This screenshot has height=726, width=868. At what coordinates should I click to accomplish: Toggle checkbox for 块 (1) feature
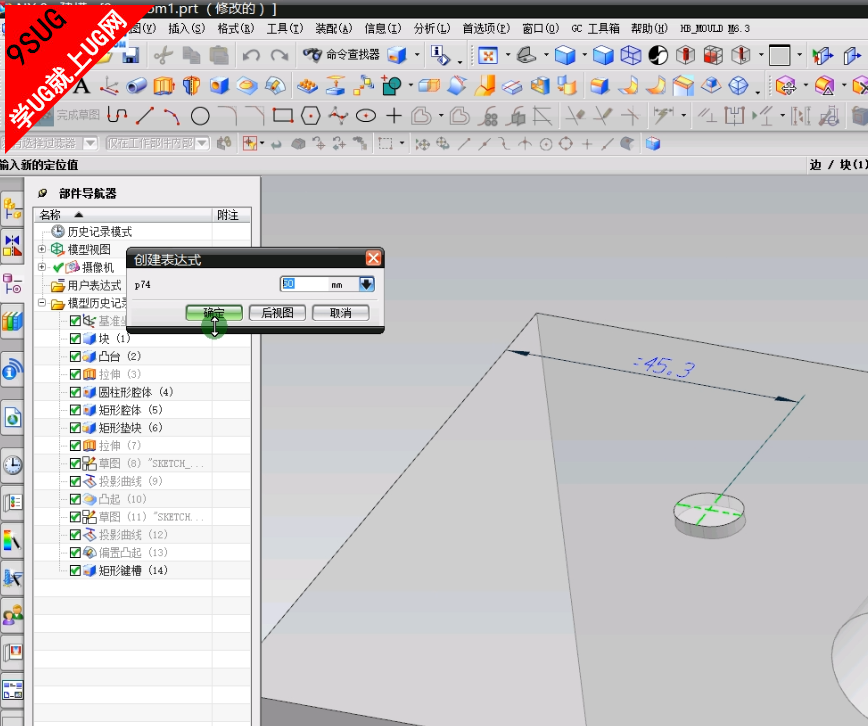click(x=75, y=338)
